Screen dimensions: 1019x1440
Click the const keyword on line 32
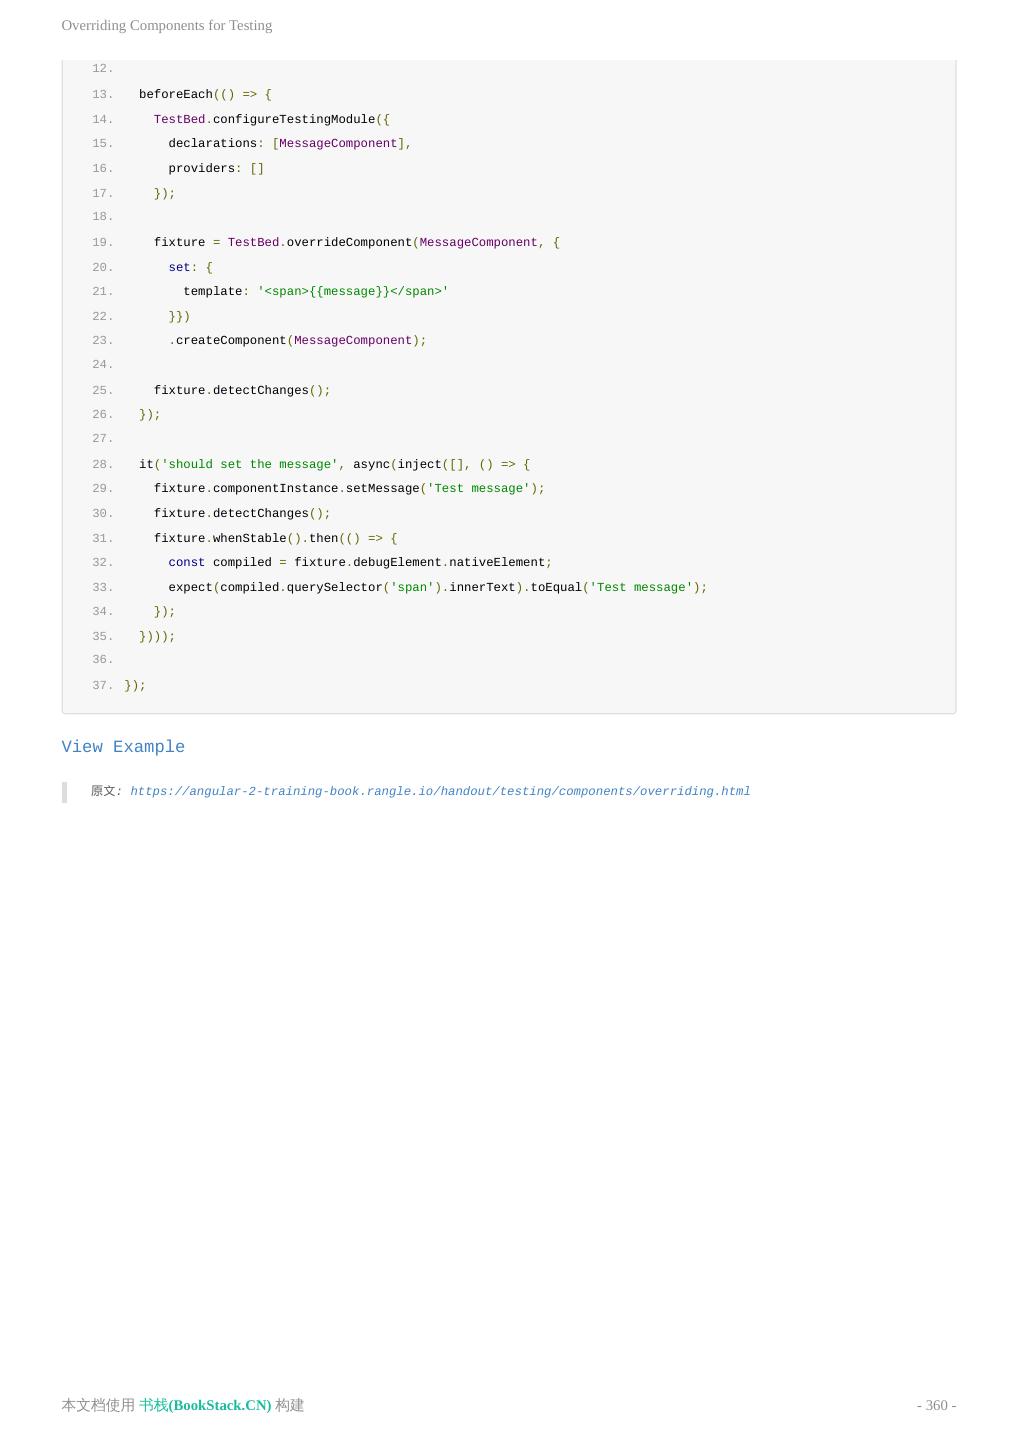[187, 562]
